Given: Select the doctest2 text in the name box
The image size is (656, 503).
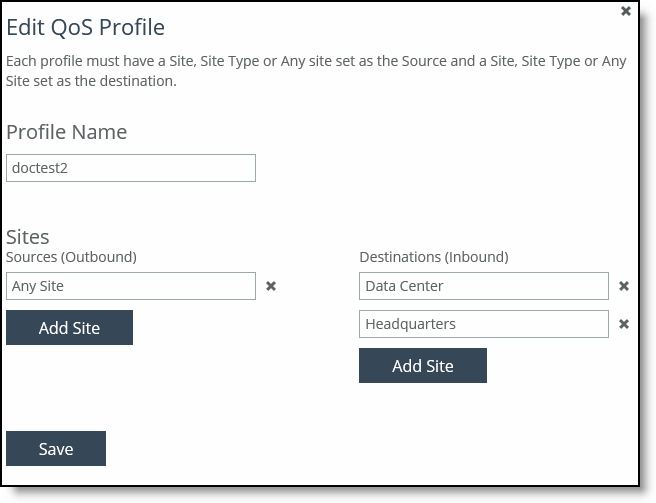Looking at the screenshot, I should coord(40,168).
